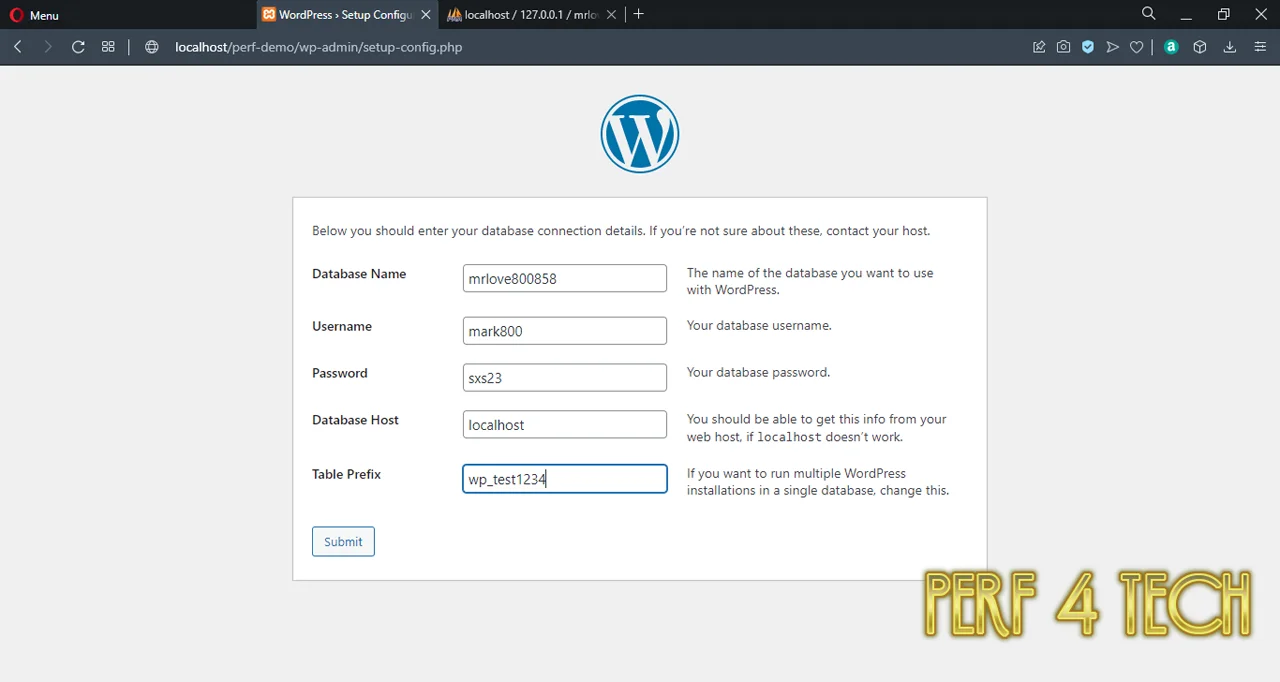Click the site info globe icon

pyautogui.click(x=152, y=47)
